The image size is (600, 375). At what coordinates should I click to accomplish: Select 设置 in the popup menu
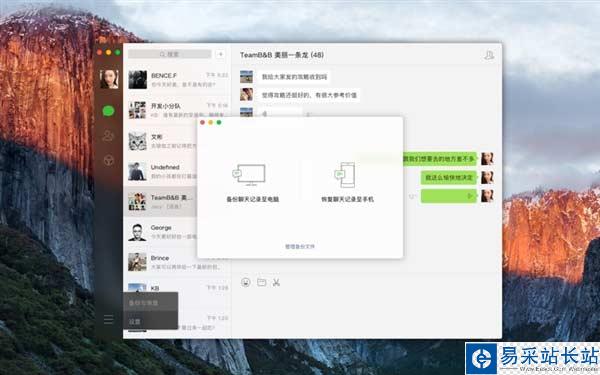click(x=150, y=321)
